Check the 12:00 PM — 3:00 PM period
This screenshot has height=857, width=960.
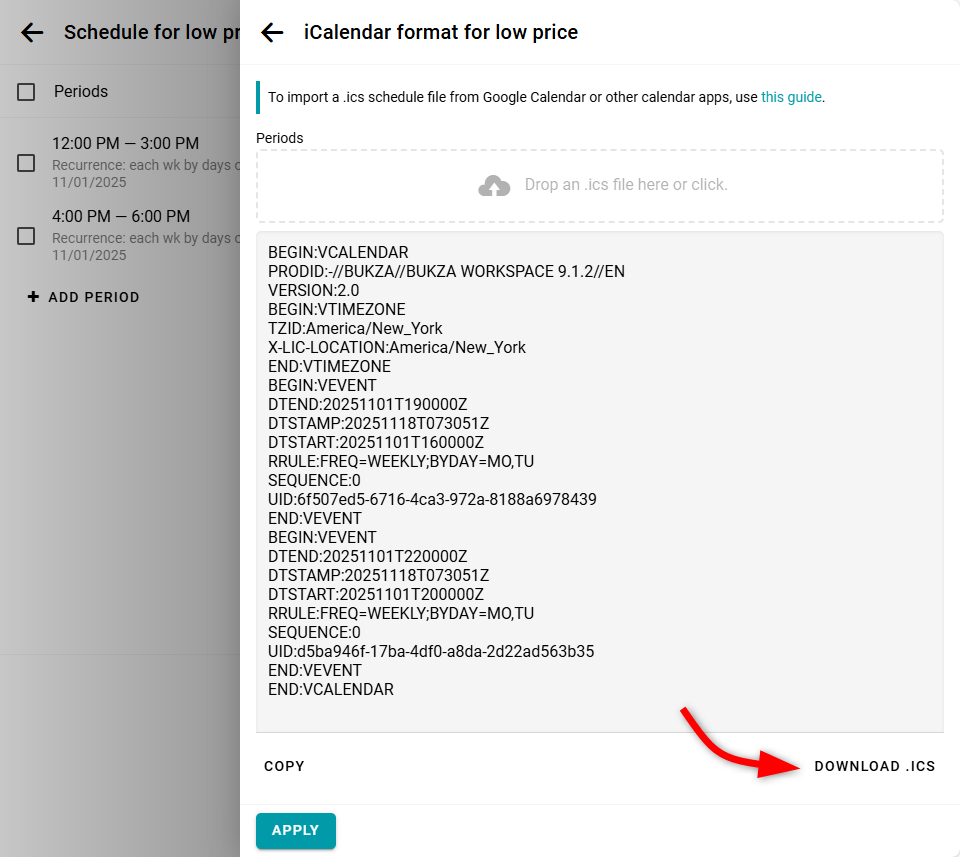[27, 163]
